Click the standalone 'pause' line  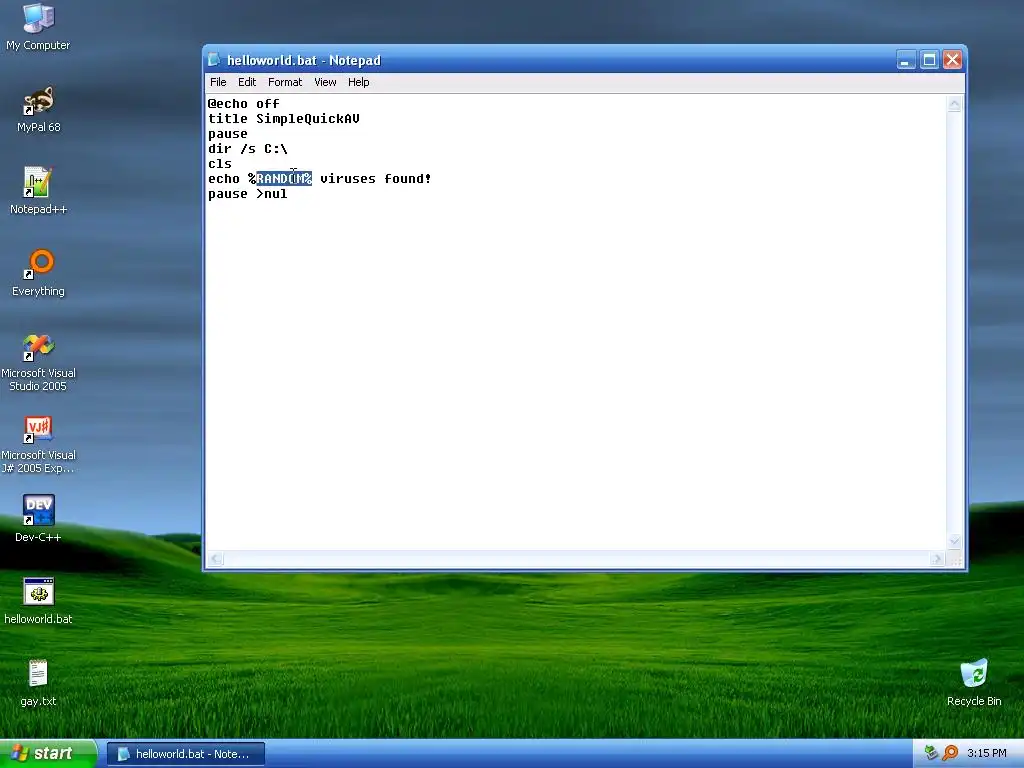[227, 134]
